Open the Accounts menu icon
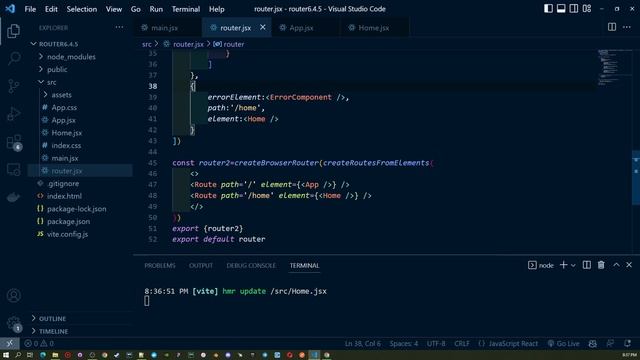Image resolution: width=640 pixels, height=360 pixels. (13, 295)
